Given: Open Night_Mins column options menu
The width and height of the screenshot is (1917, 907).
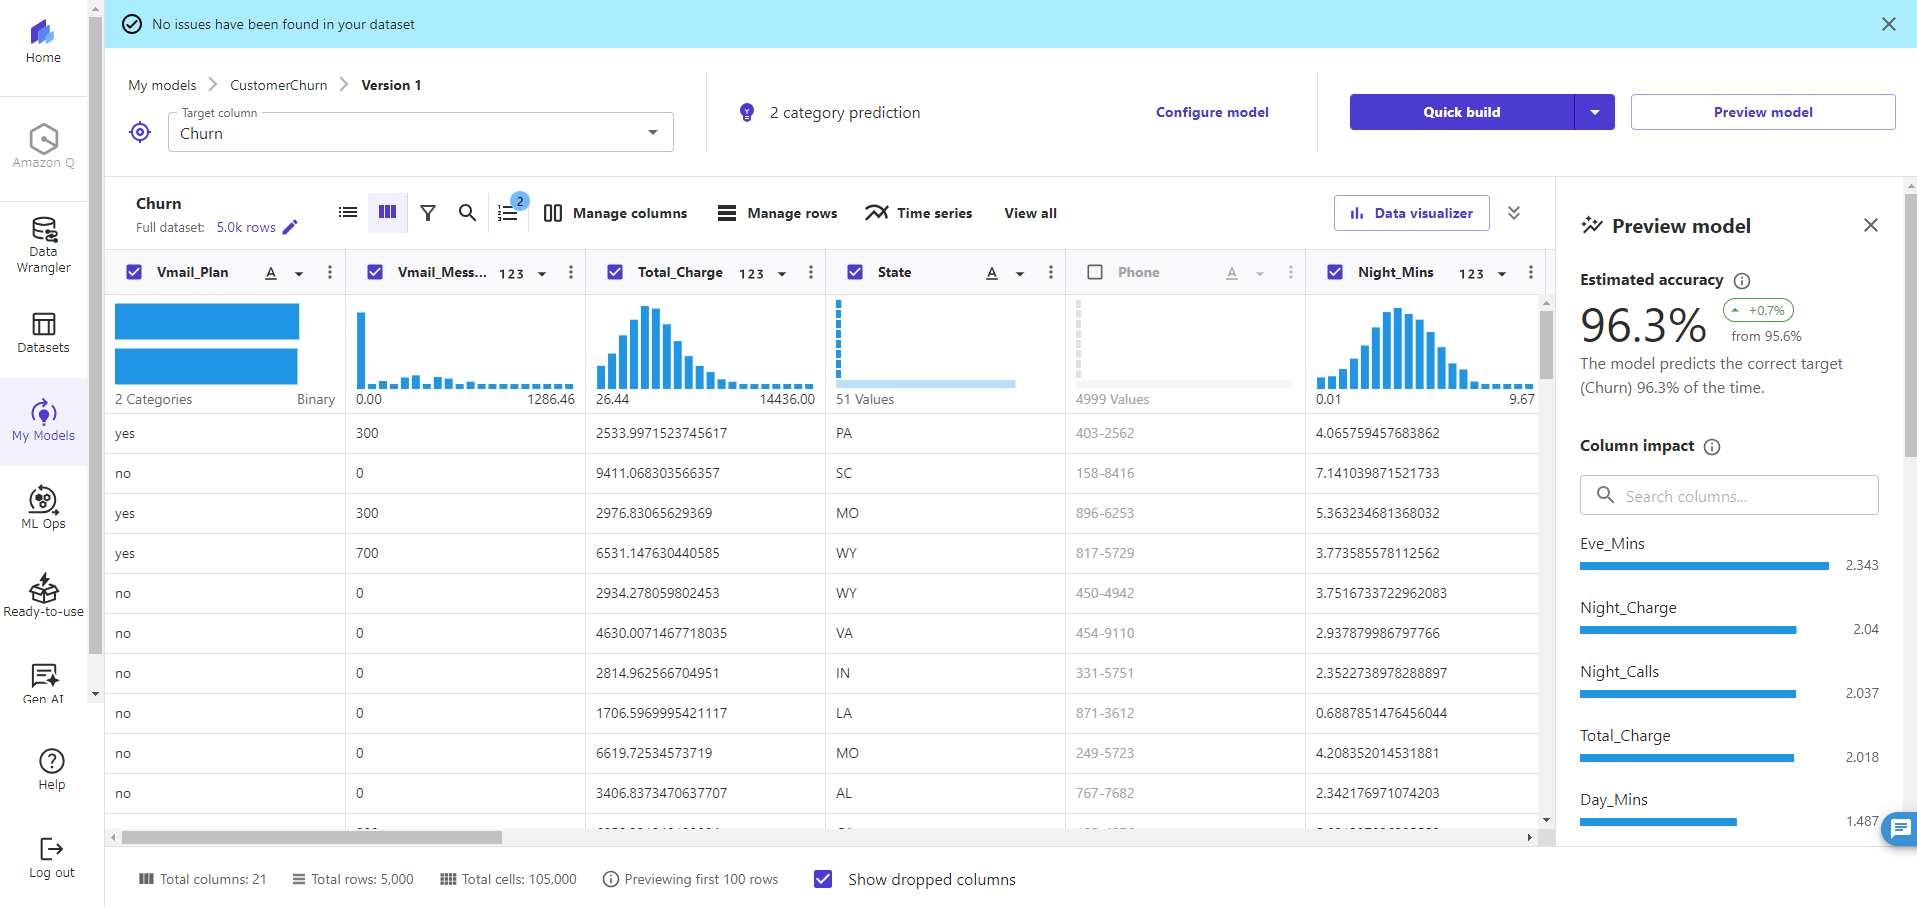Looking at the screenshot, I should (x=1531, y=272).
